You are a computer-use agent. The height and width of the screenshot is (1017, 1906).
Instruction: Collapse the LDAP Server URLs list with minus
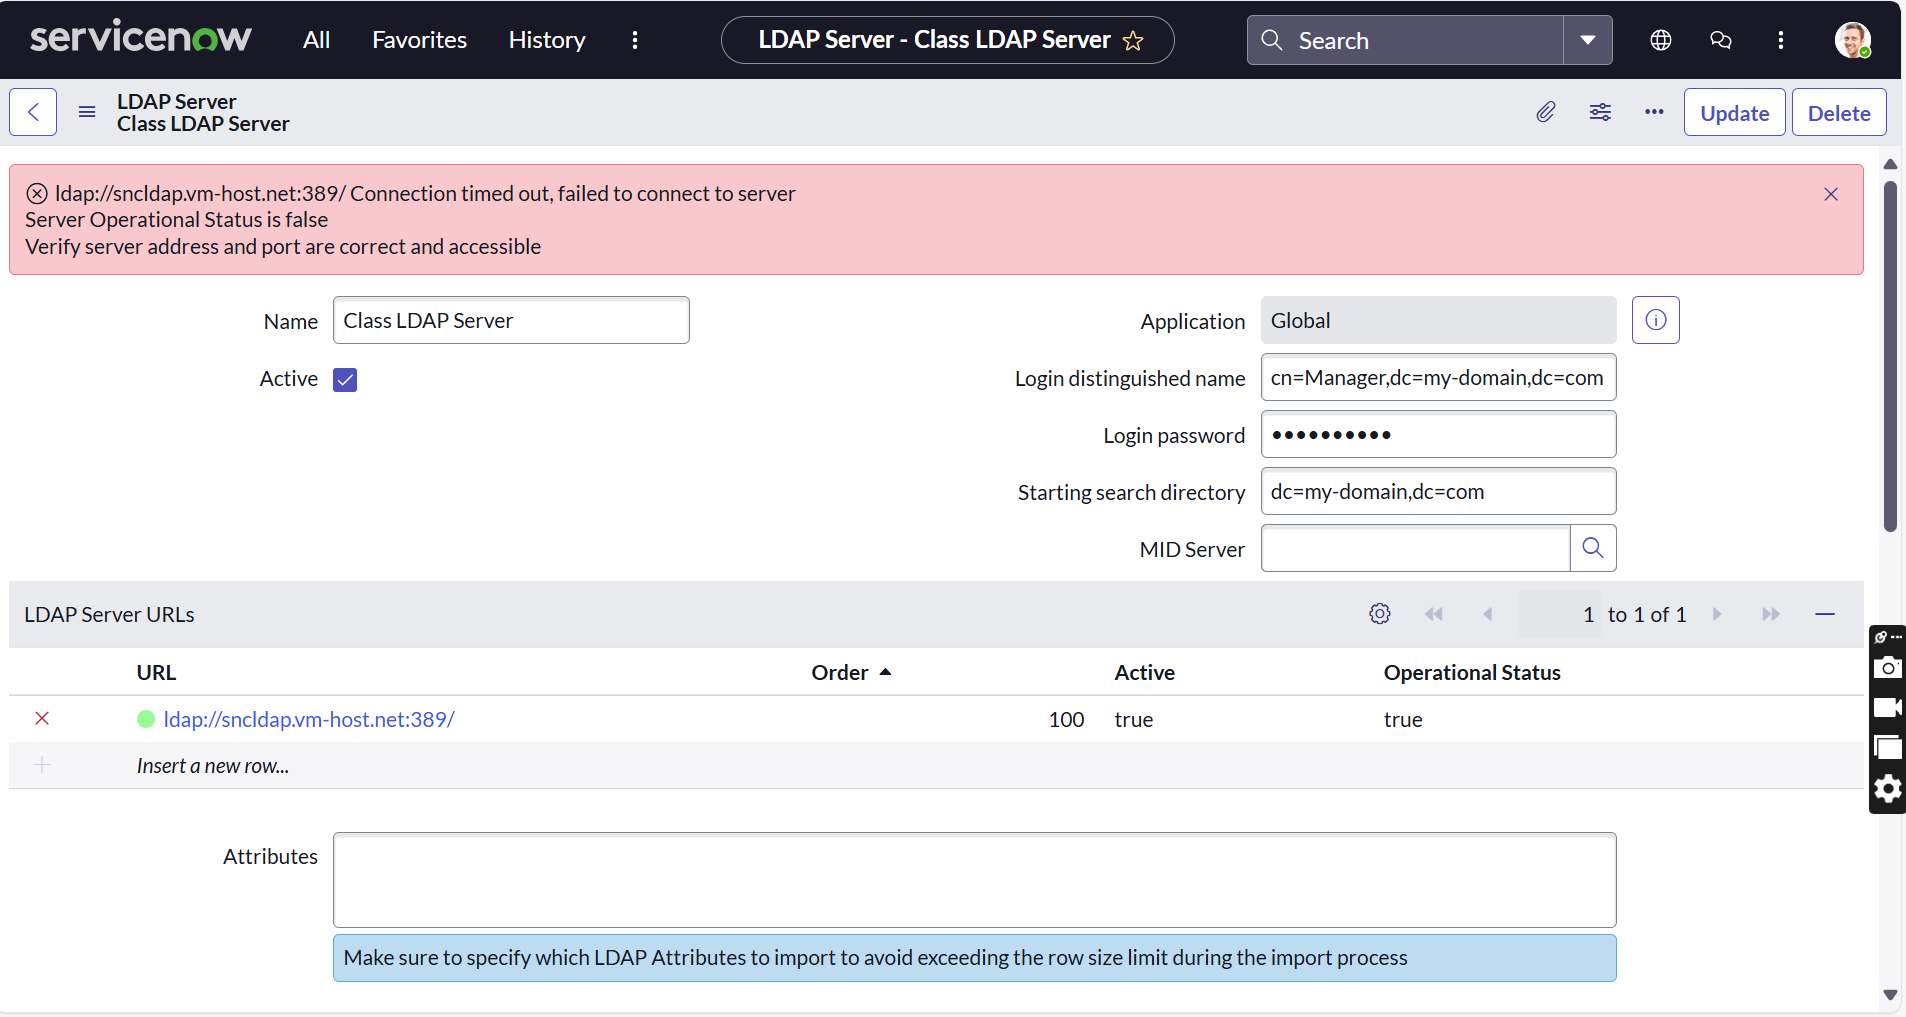tap(1826, 614)
